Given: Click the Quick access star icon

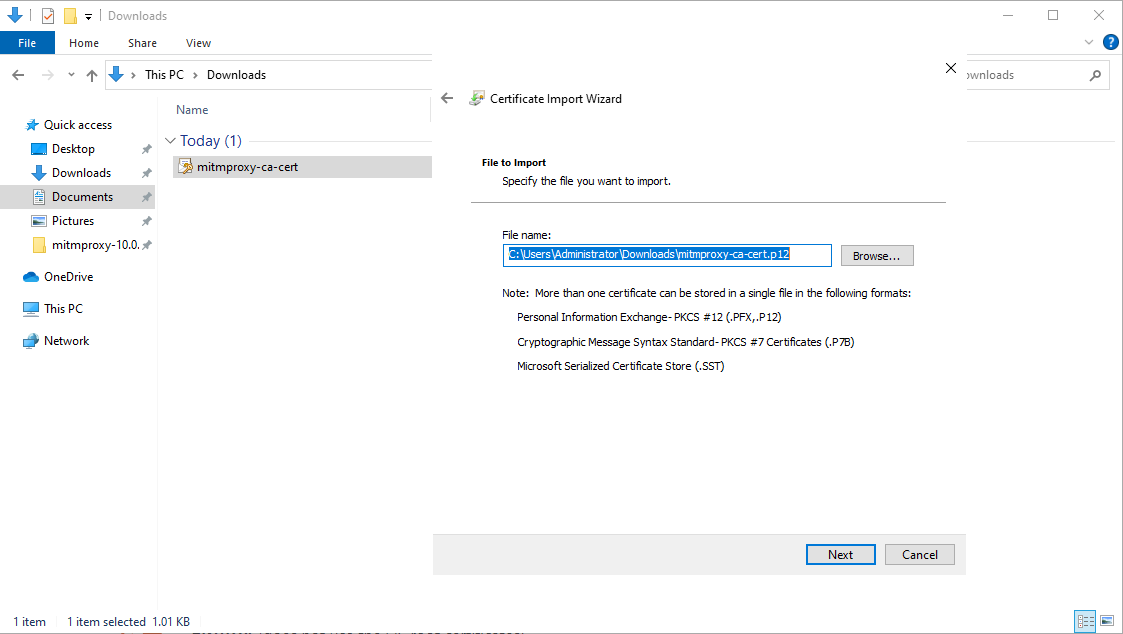Looking at the screenshot, I should pyautogui.click(x=32, y=125).
